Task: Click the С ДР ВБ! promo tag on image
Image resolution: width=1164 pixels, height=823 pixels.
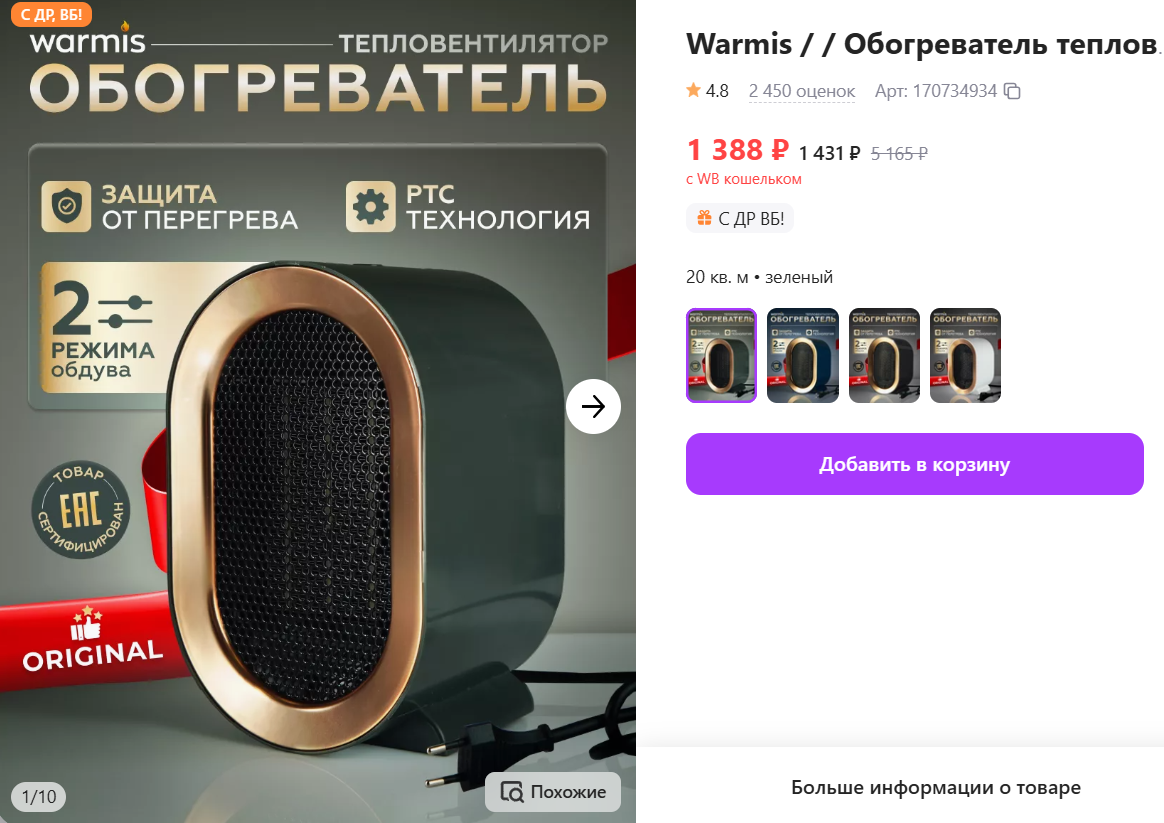Action: click(51, 14)
